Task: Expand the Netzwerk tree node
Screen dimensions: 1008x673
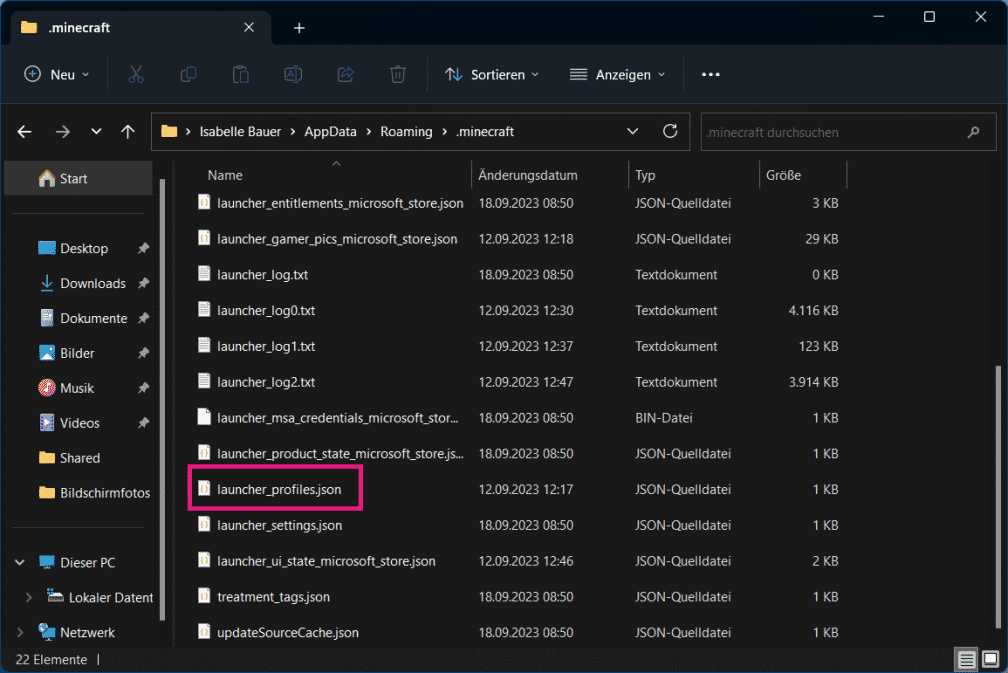Action: [x=20, y=633]
